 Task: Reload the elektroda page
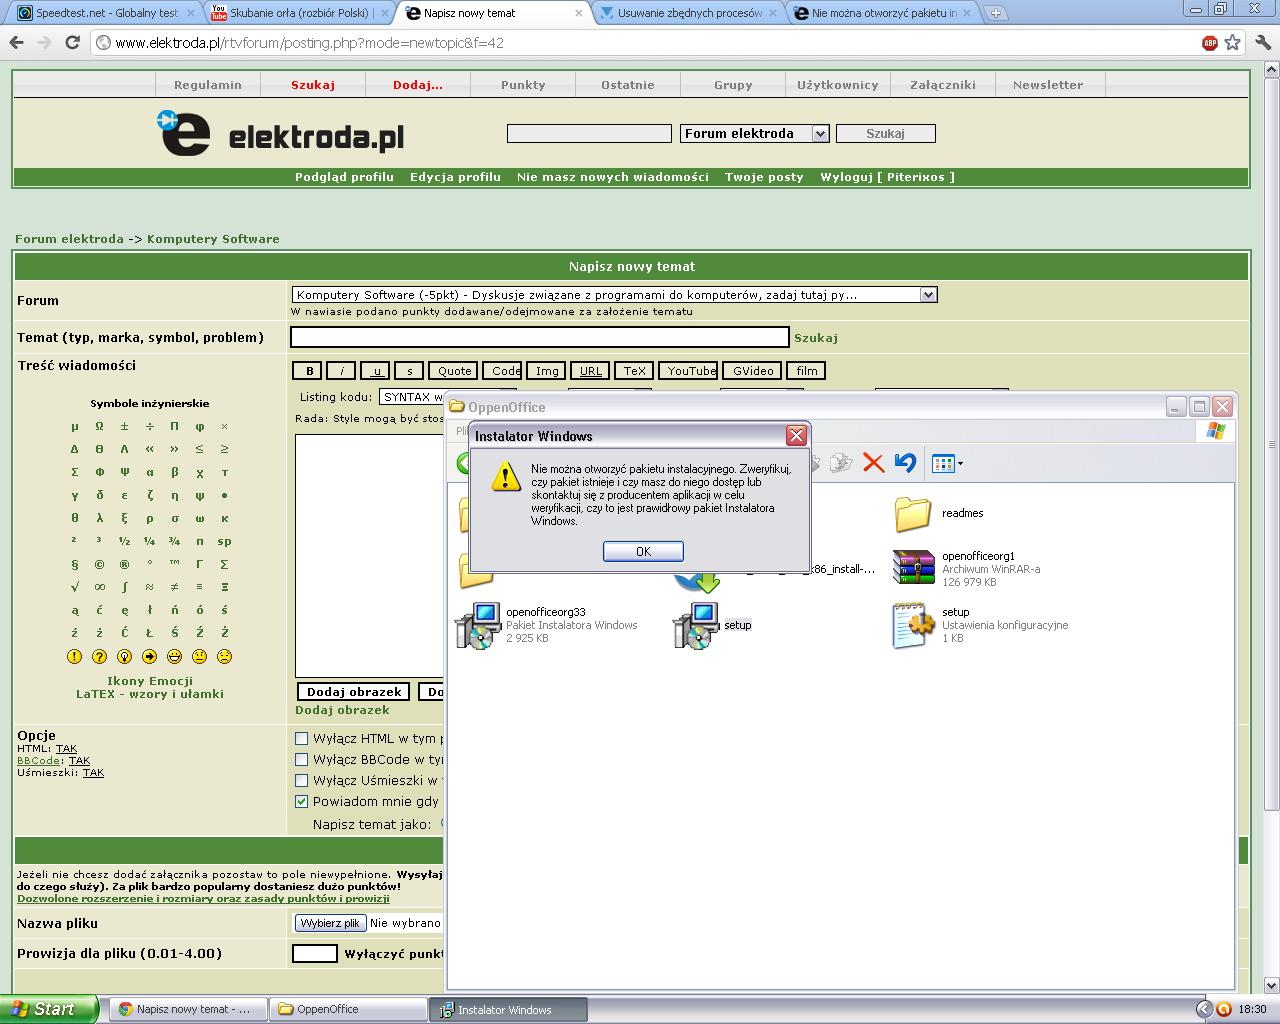point(72,43)
